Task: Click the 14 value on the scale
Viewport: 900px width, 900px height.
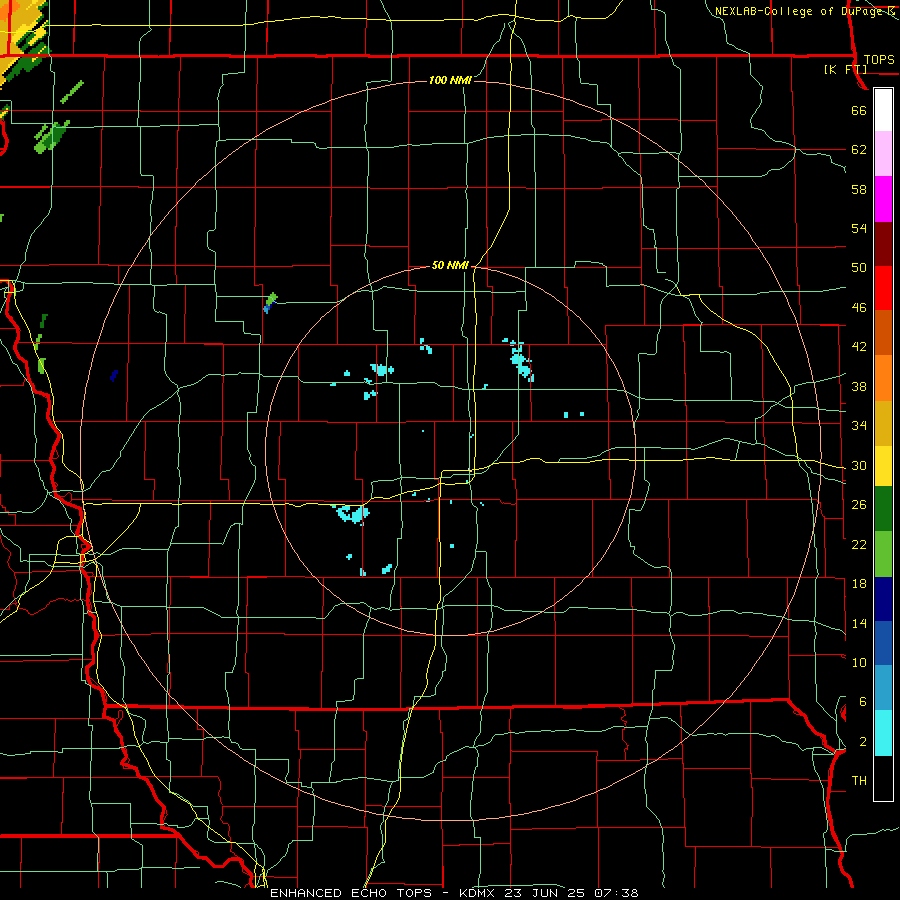Action: pos(859,623)
